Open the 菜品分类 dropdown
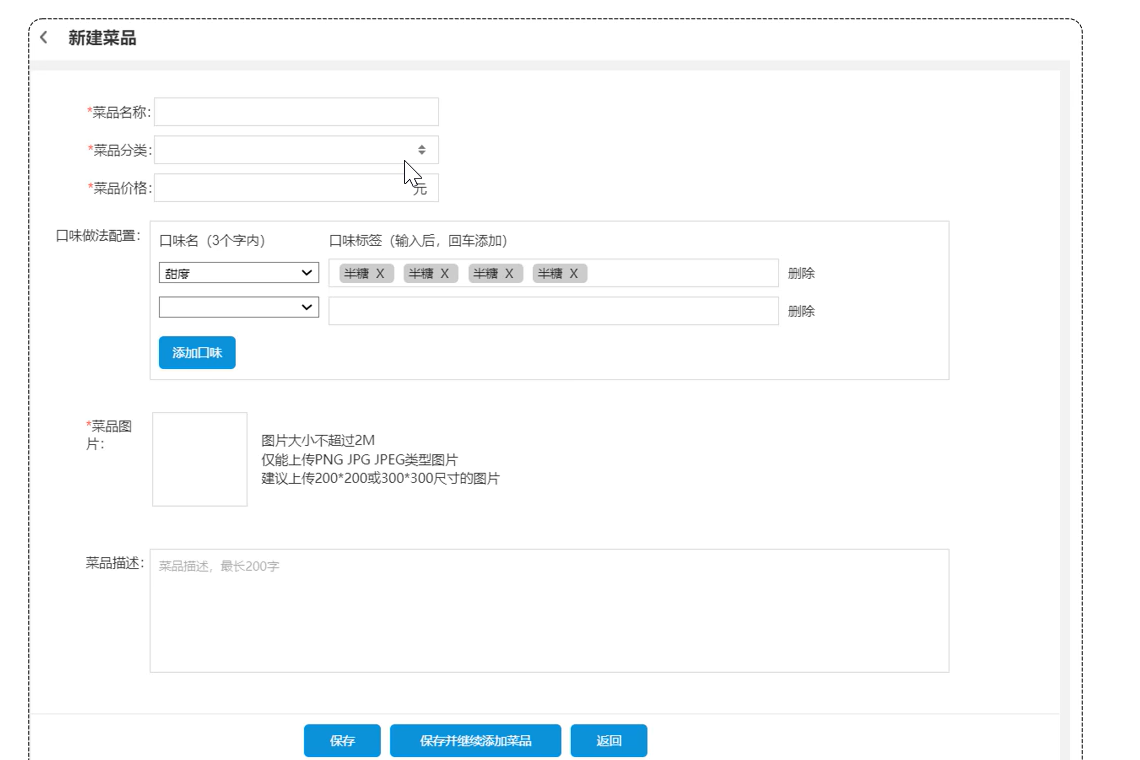1140x760 pixels. (296, 150)
